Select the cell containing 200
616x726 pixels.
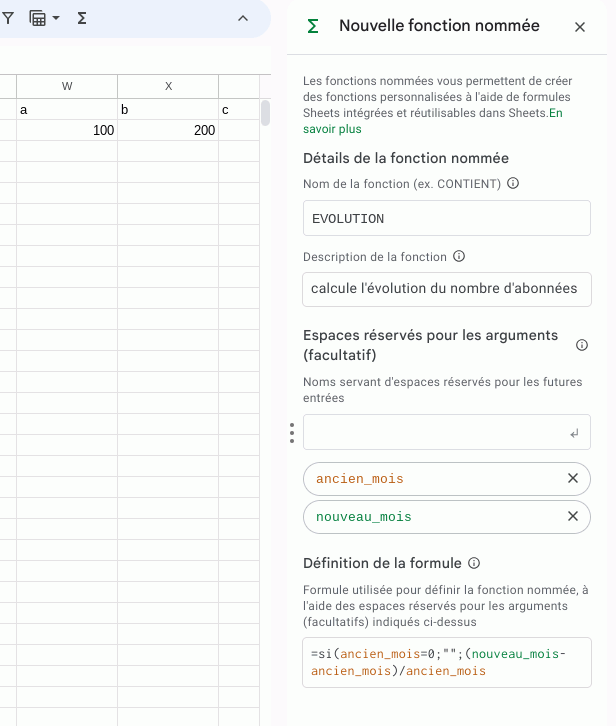coord(168,131)
